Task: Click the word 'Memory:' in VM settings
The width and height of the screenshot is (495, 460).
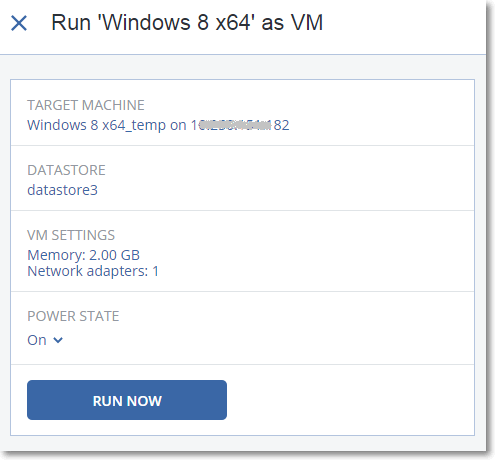Action: pyautogui.click(x=56, y=255)
